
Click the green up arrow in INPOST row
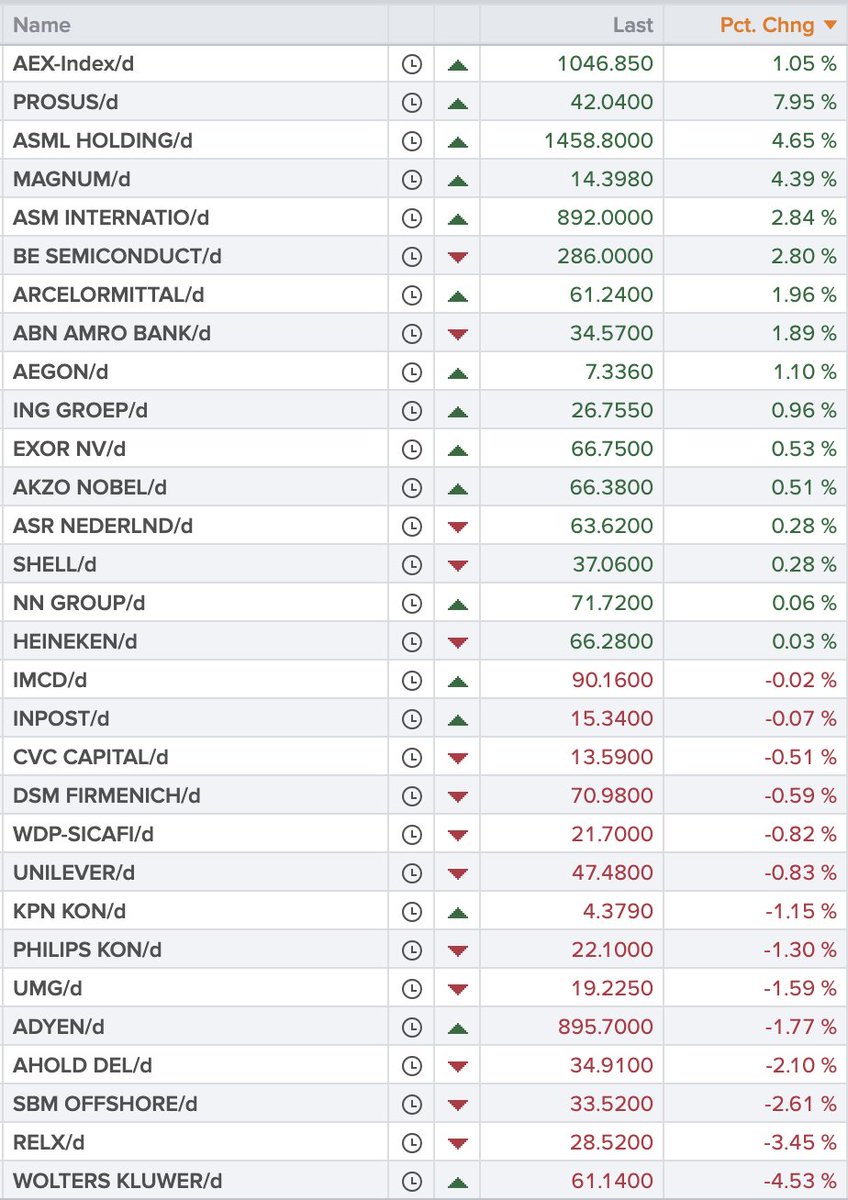coord(458,719)
